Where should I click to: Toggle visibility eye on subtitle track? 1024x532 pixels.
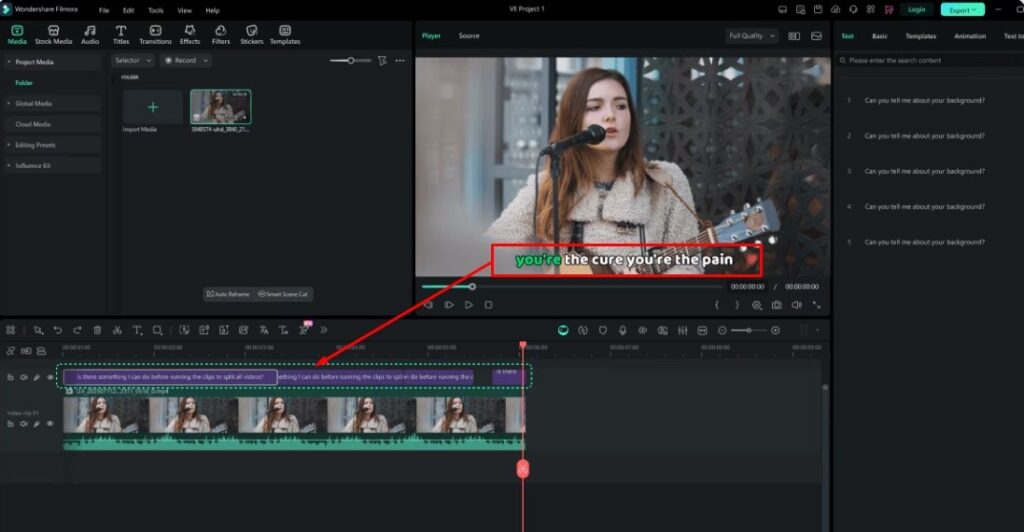point(50,377)
